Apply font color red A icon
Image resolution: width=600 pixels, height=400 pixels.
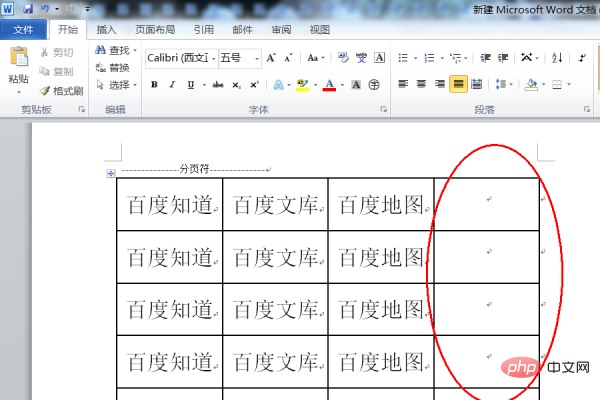(328, 85)
